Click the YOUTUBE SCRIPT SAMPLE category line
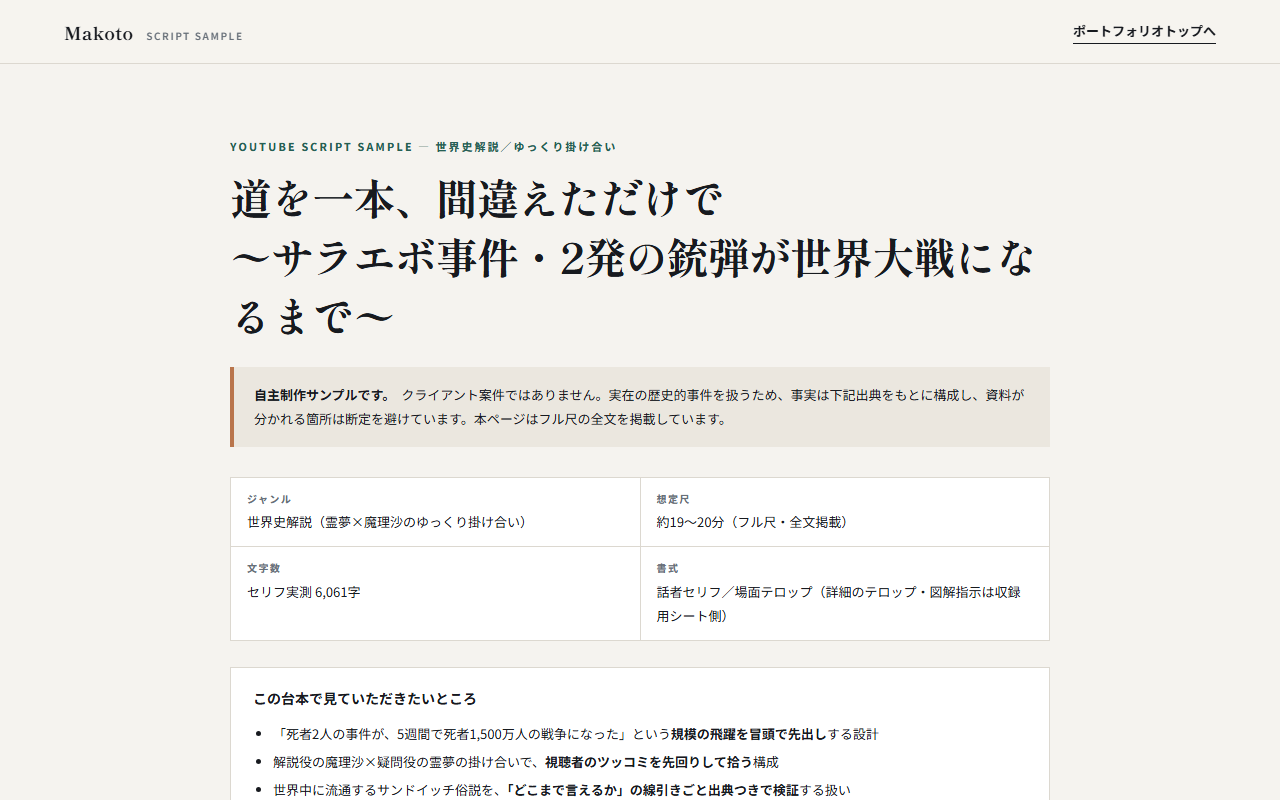The width and height of the screenshot is (1280, 800). [423, 147]
